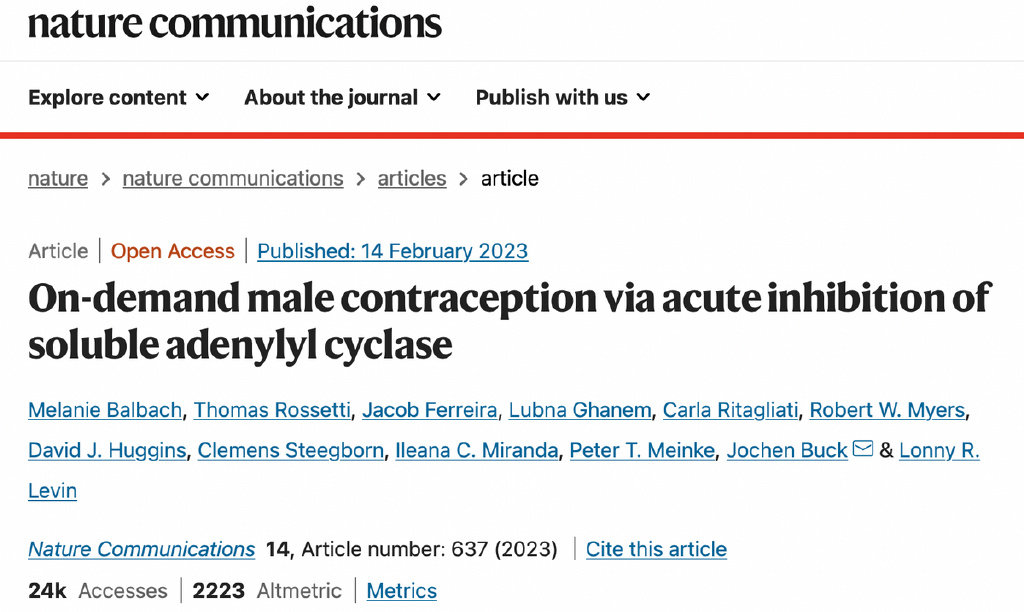Expand the Explore content menu
Viewport: 1024px width, 612px height.
pos(119,97)
